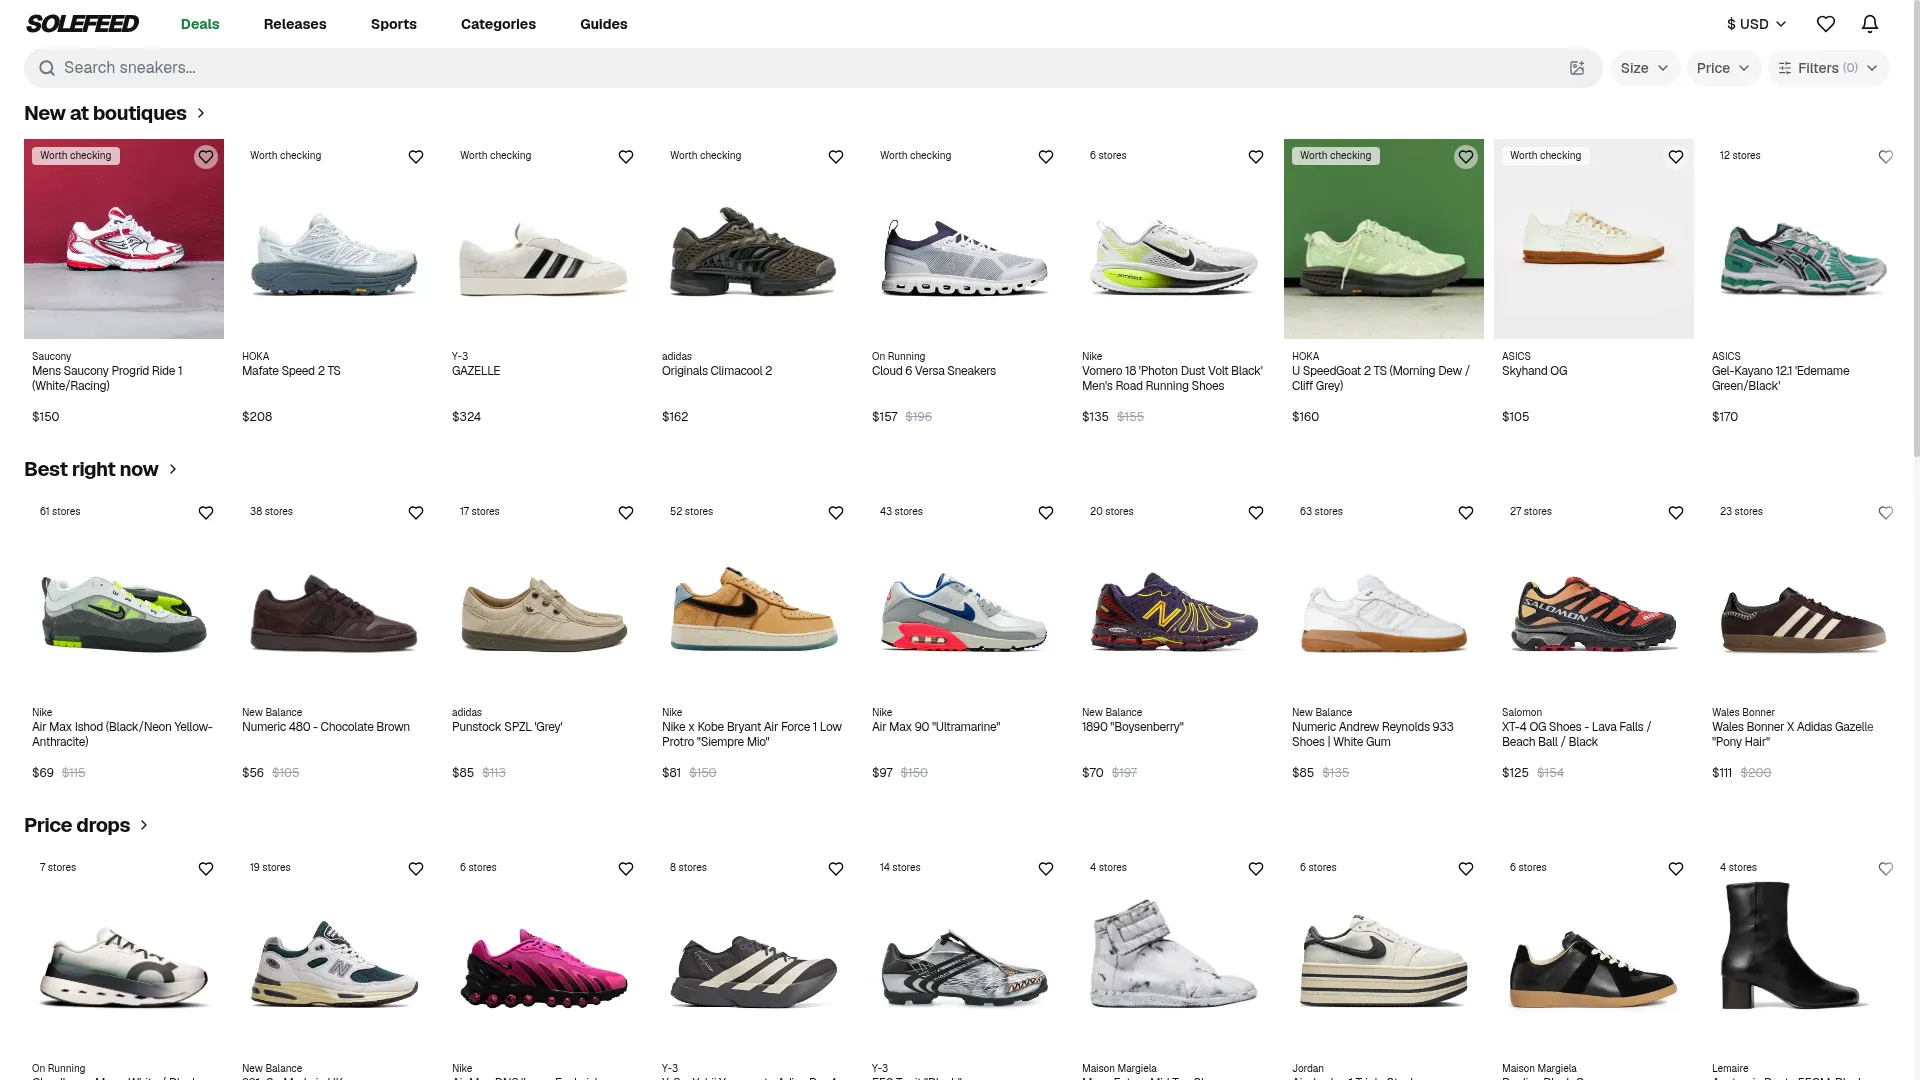Image resolution: width=1920 pixels, height=1080 pixels.
Task: Heart the Nike Air Max Ishod
Action: 206,513
